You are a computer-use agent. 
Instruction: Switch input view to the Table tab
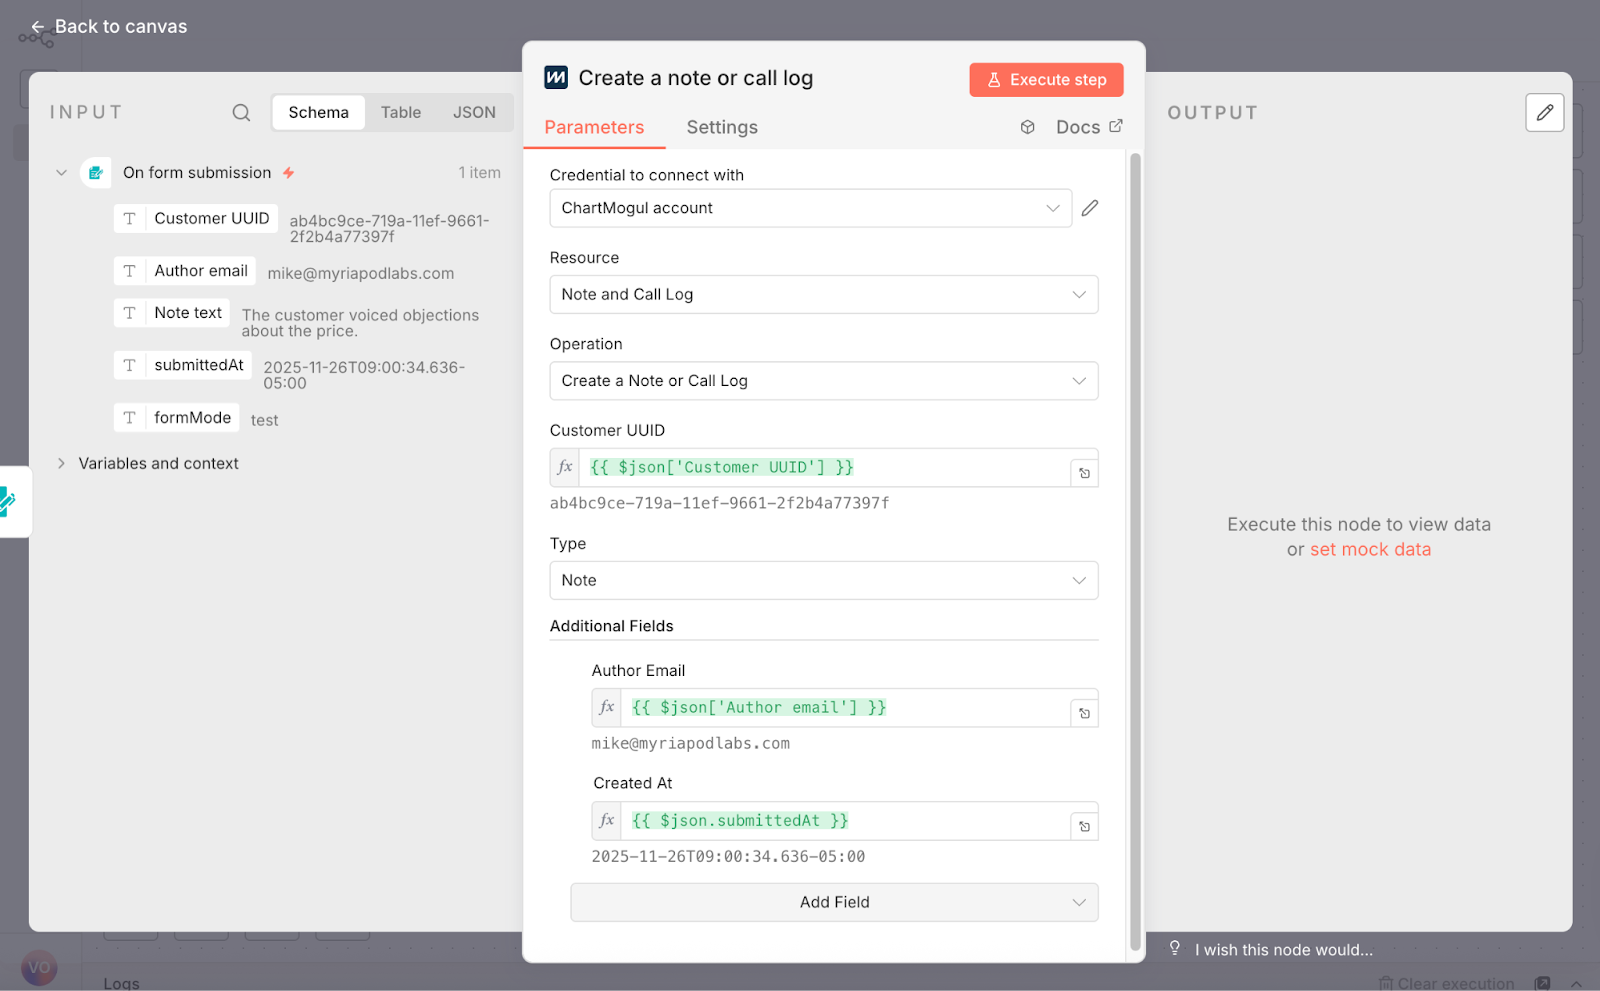tap(400, 112)
